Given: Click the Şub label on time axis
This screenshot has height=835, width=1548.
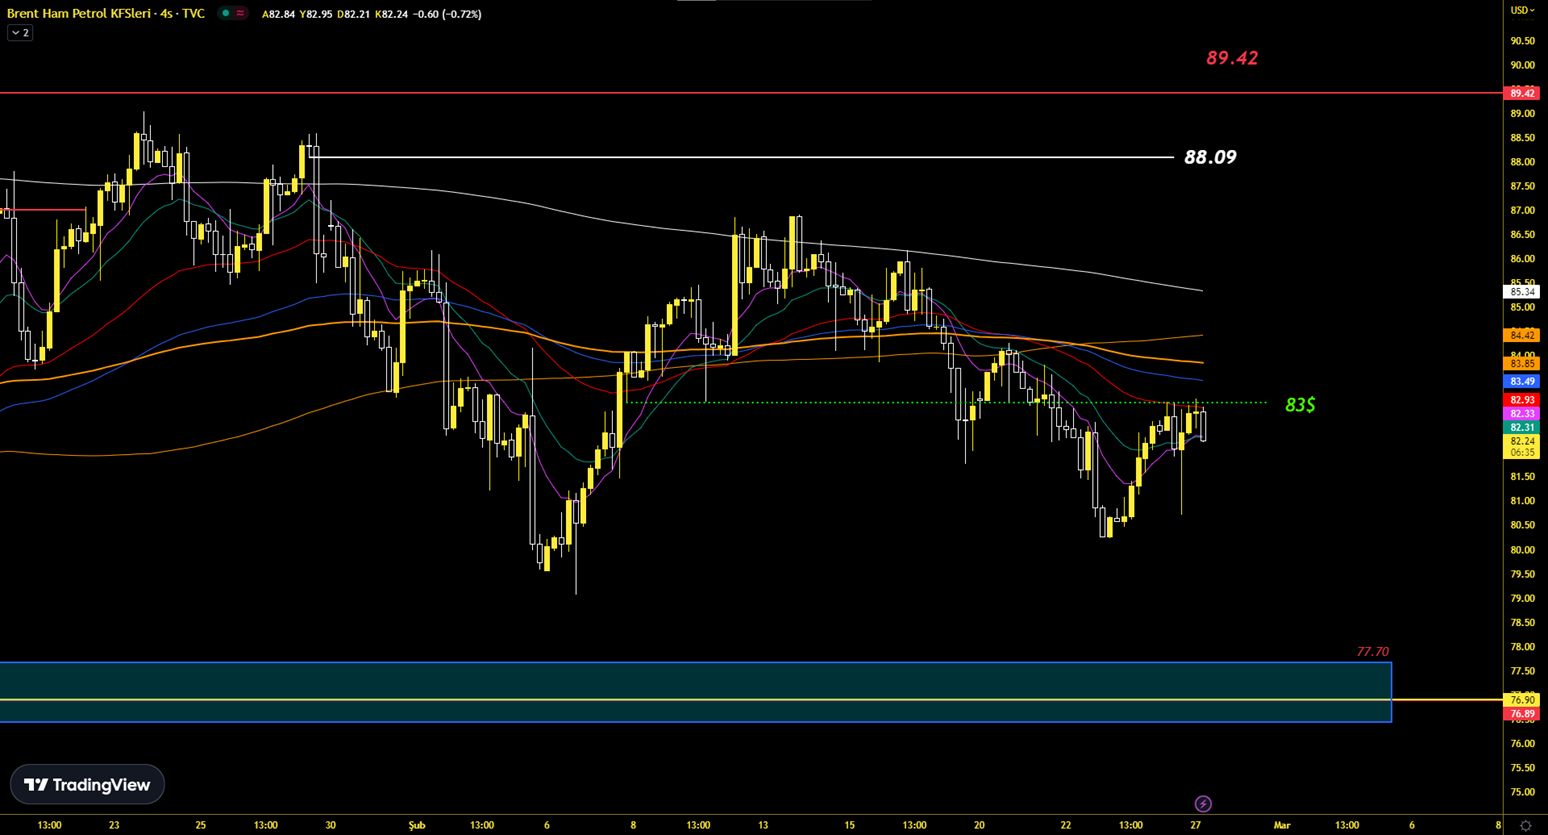Looking at the screenshot, I should (x=417, y=825).
